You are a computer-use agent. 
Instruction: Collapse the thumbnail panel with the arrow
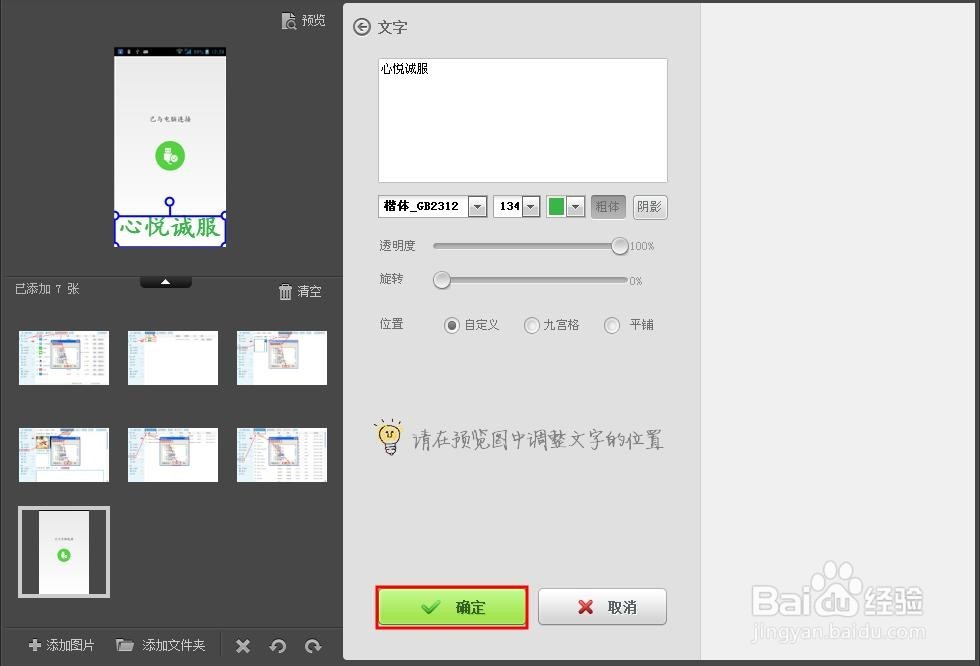[x=165, y=282]
